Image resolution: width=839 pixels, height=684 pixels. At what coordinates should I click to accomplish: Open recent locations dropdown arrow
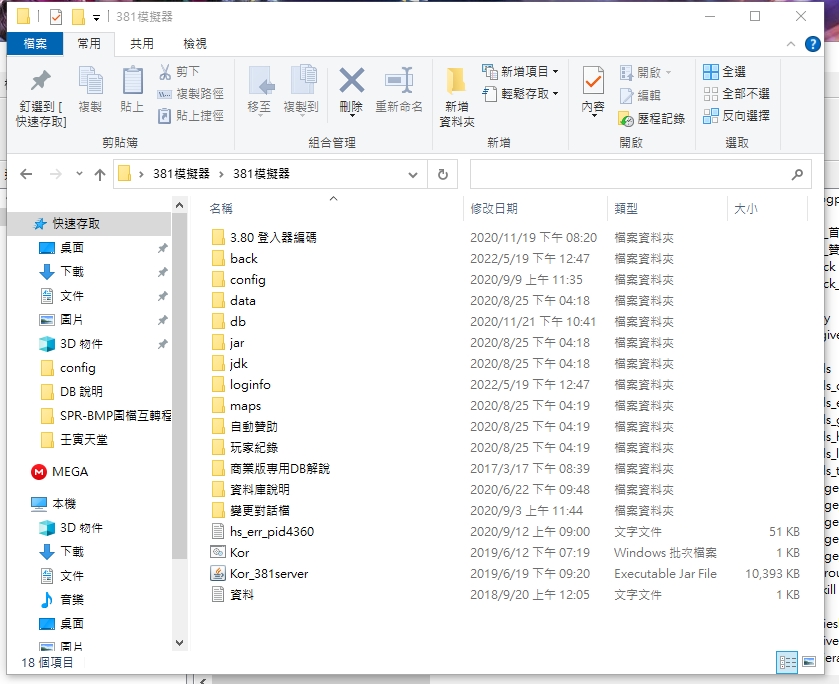click(x=79, y=173)
